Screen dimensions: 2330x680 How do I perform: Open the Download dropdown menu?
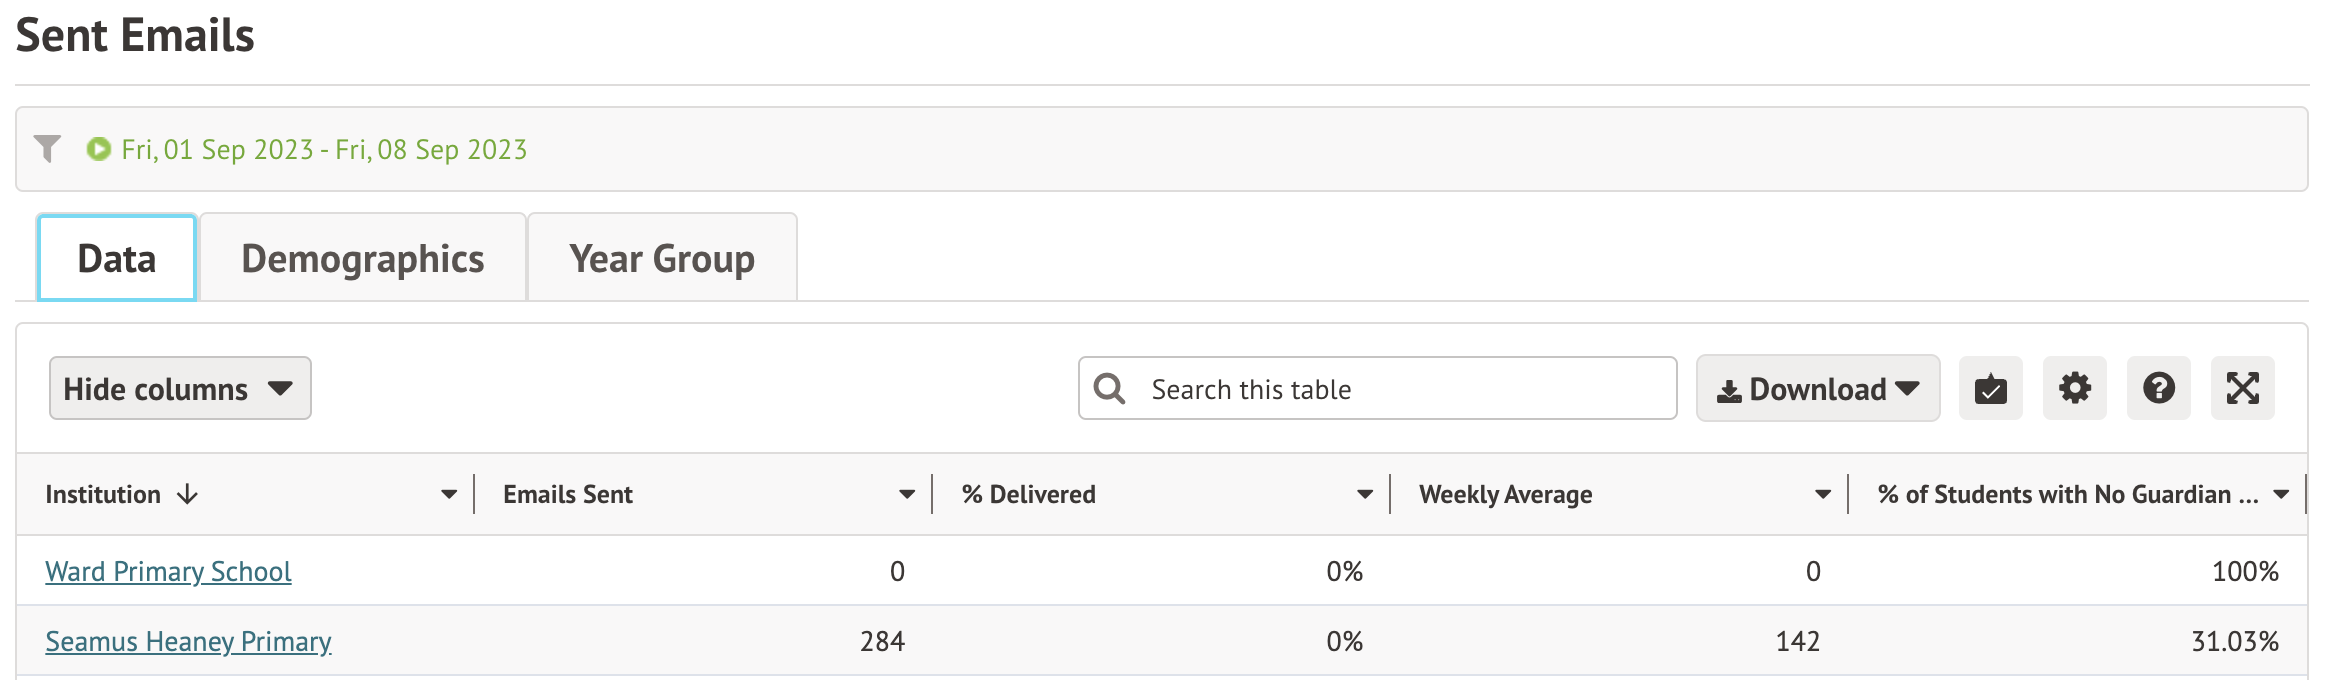click(x=1817, y=388)
